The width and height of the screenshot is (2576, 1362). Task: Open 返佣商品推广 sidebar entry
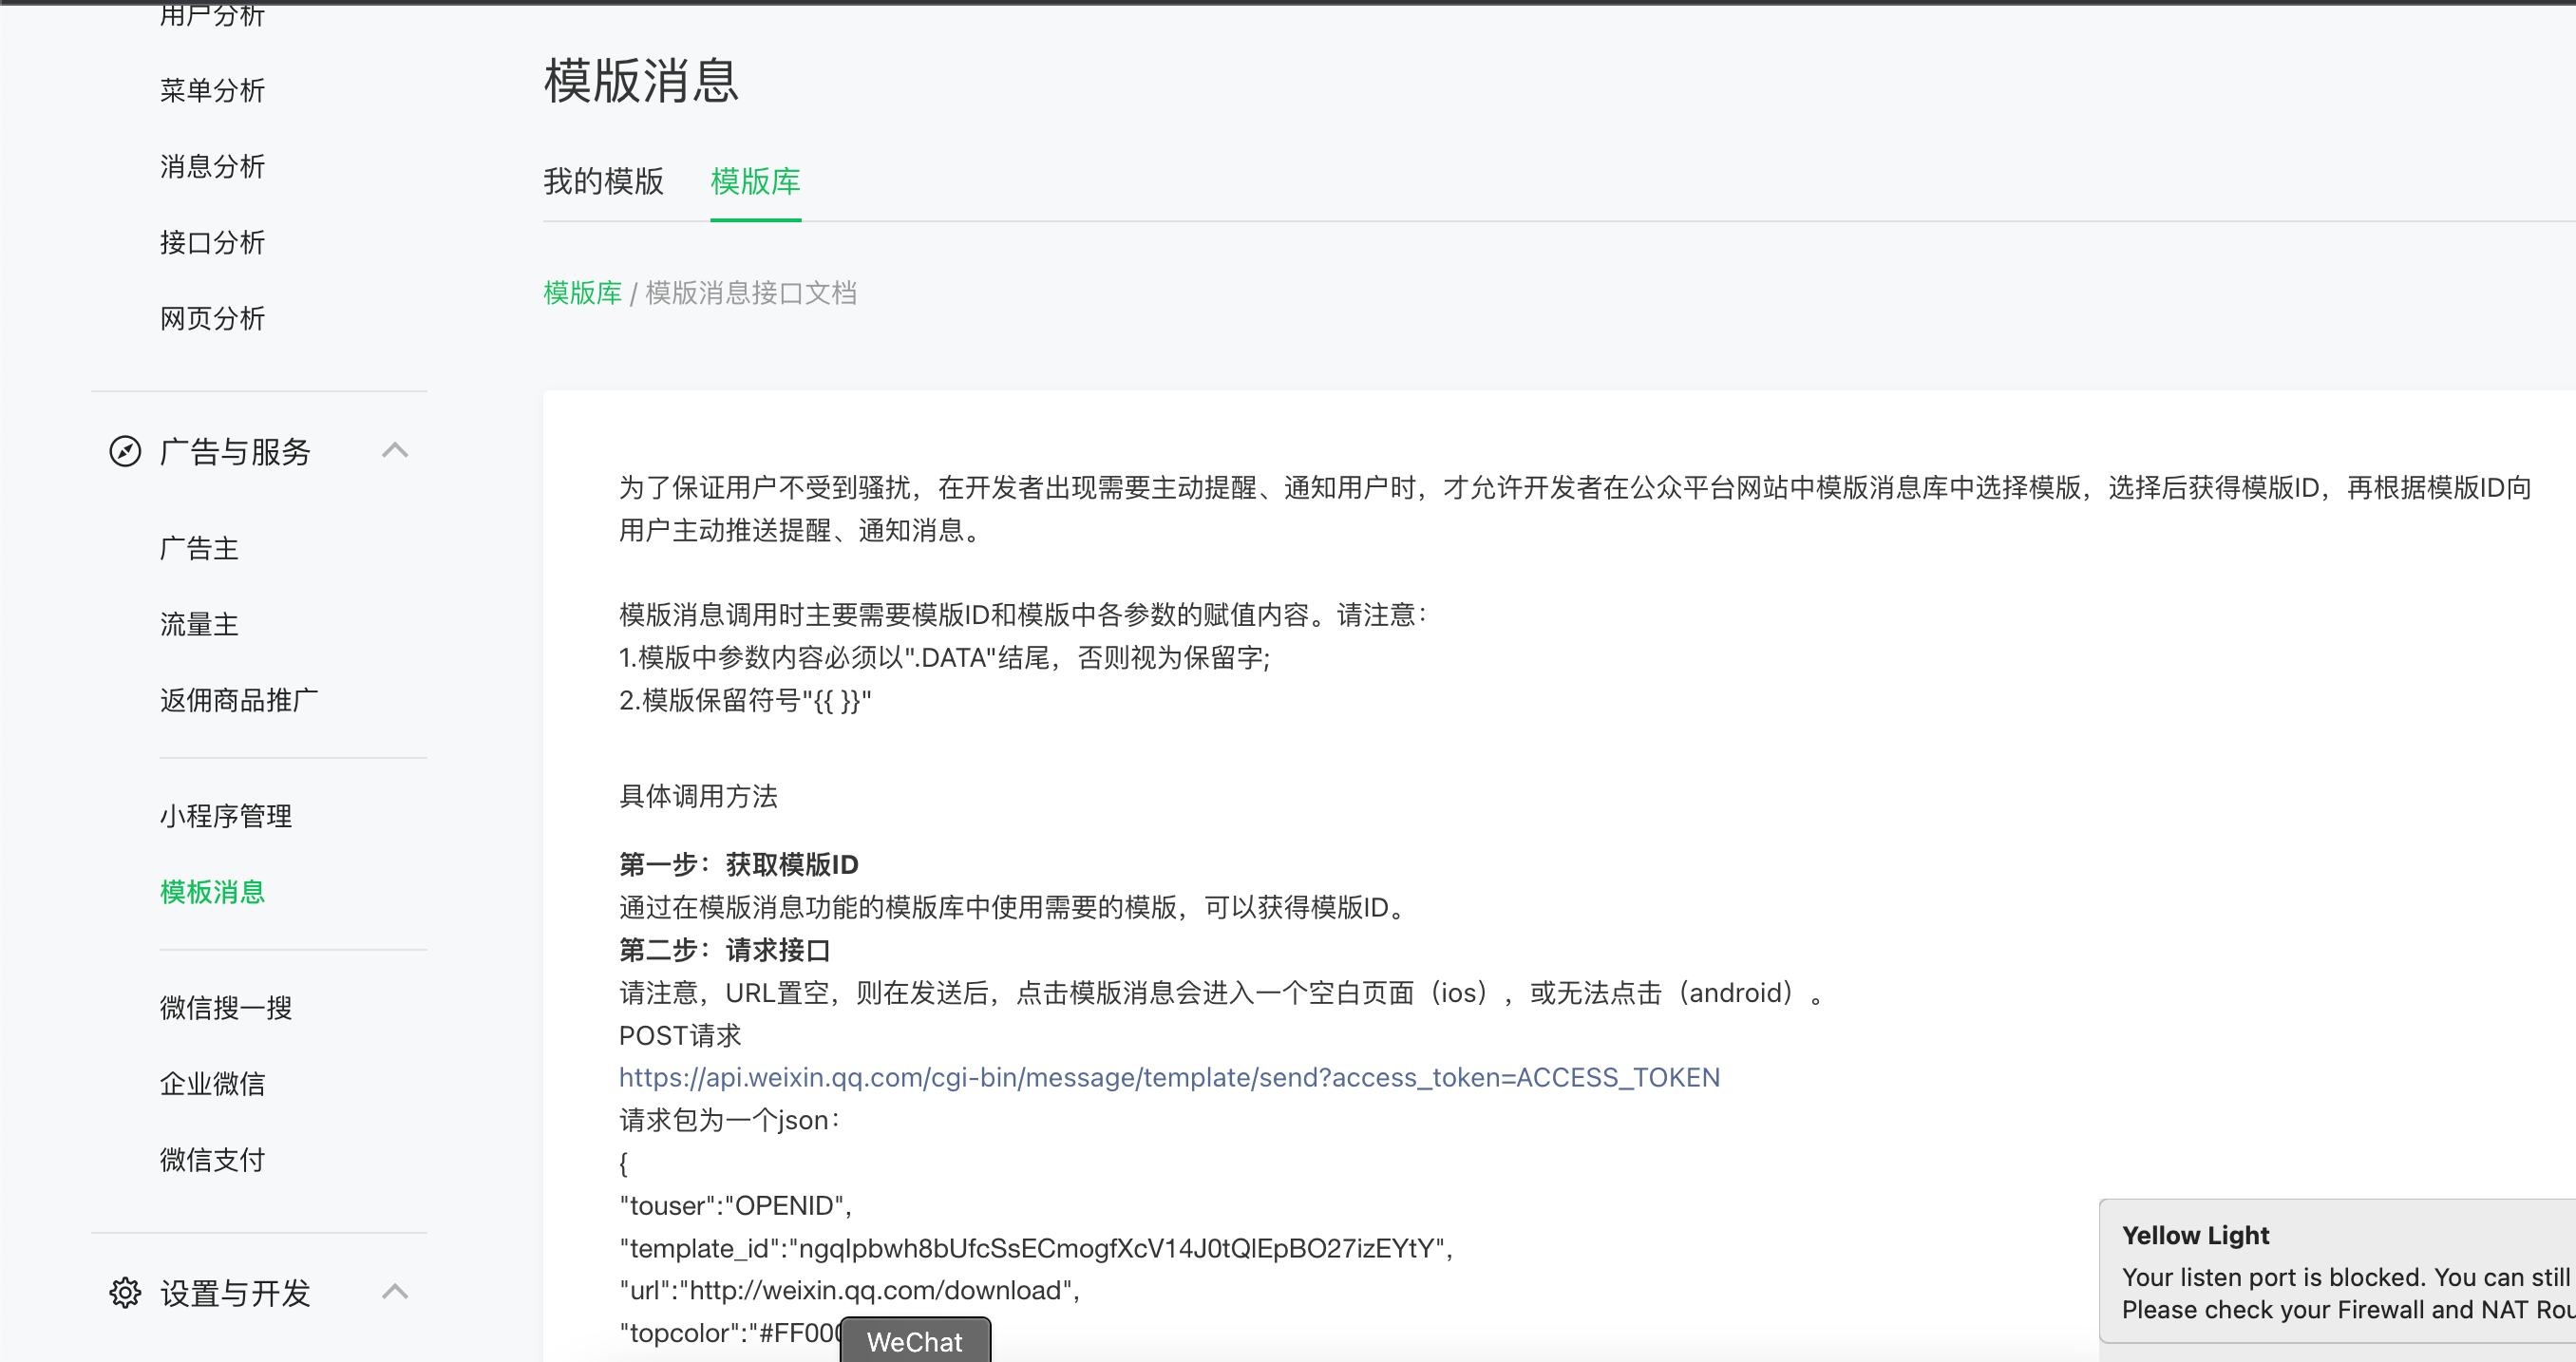(239, 701)
